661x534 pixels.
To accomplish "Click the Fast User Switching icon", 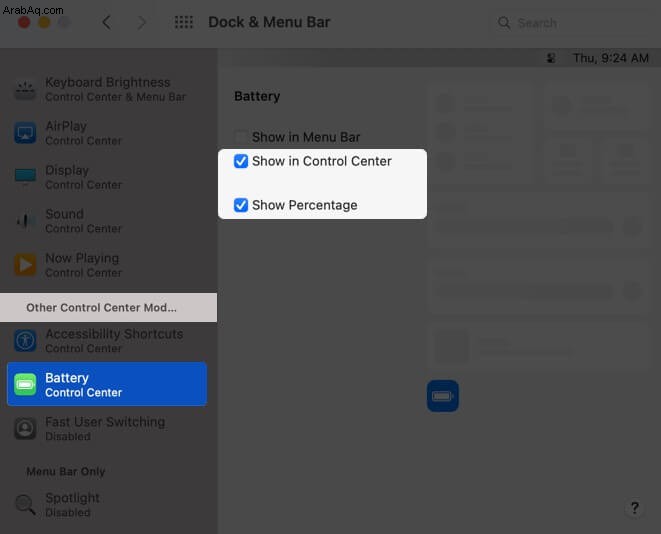I will tap(25, 429).
